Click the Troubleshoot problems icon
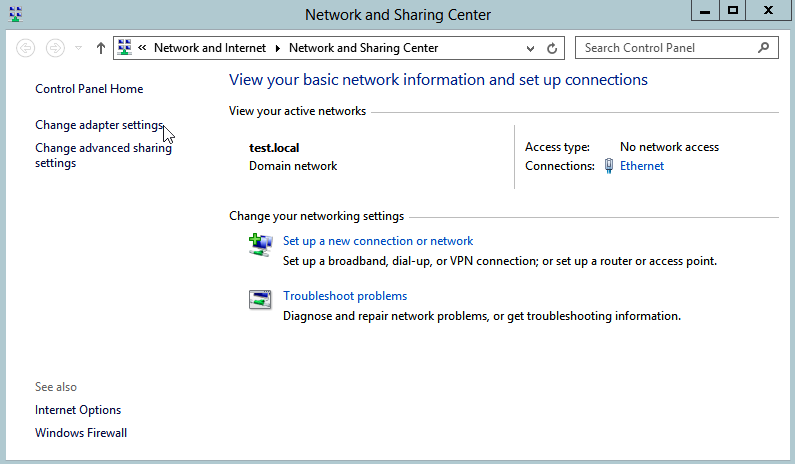This screenshot has width=795, height=464. pos(260,299)
